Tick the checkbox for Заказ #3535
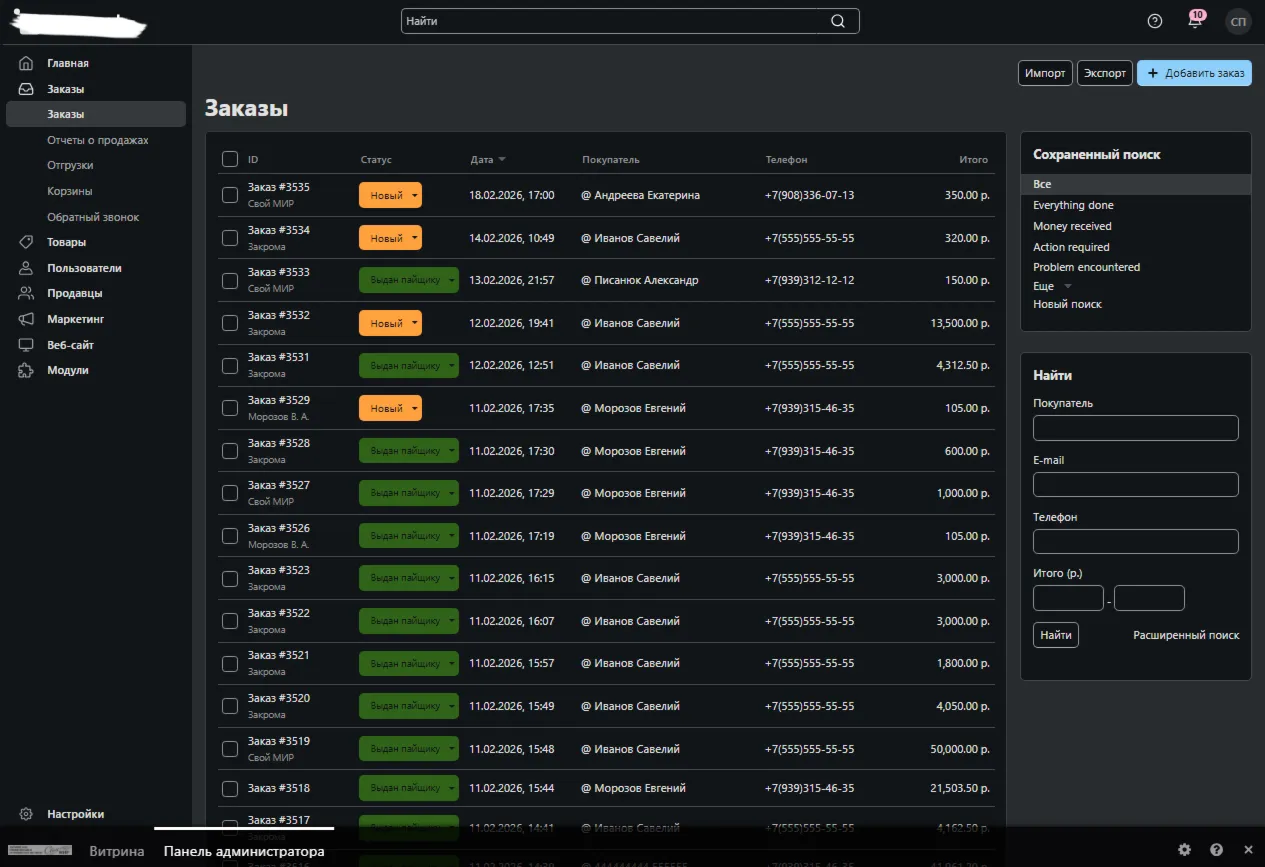This screenshot has height=867, width=1265. (230, 195)
